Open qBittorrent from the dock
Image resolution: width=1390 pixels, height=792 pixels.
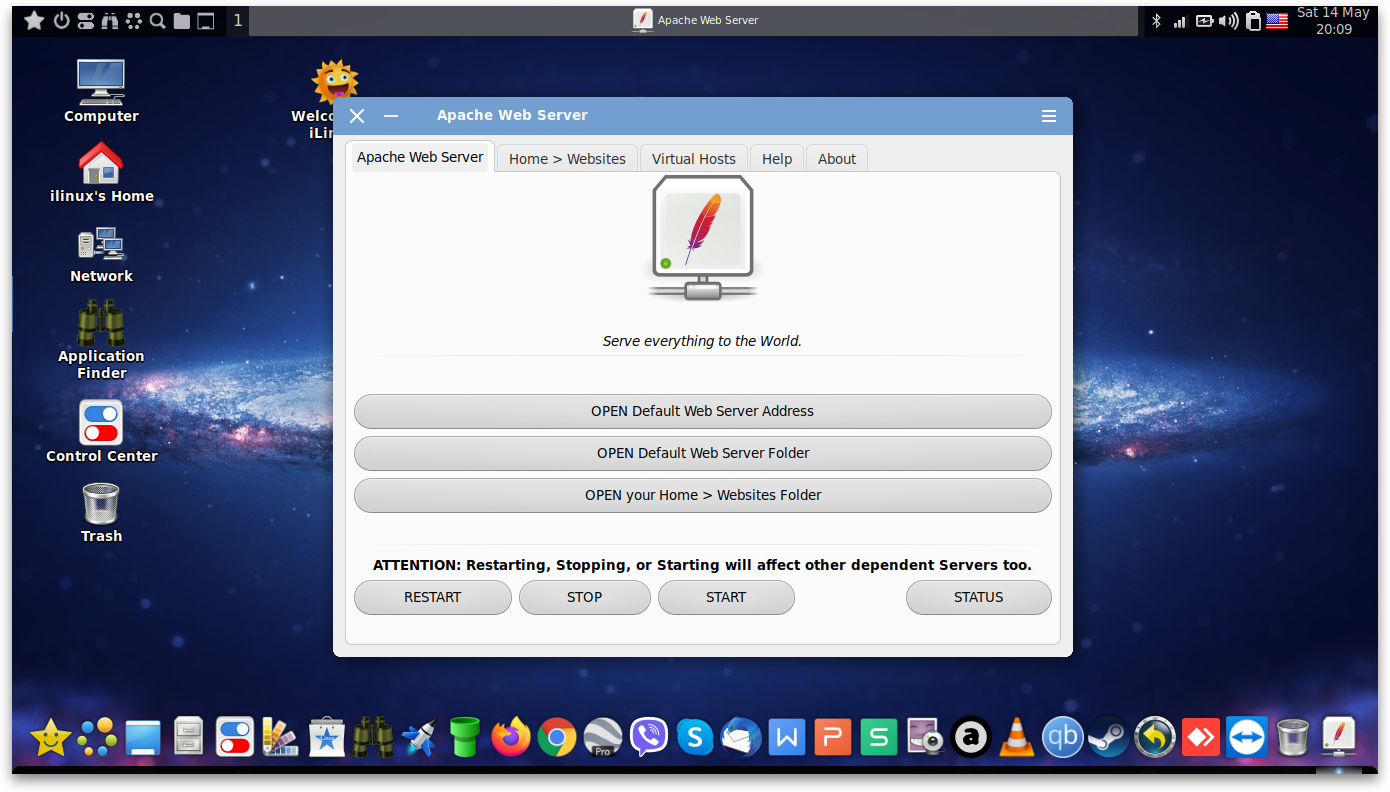click(1063, 738)
